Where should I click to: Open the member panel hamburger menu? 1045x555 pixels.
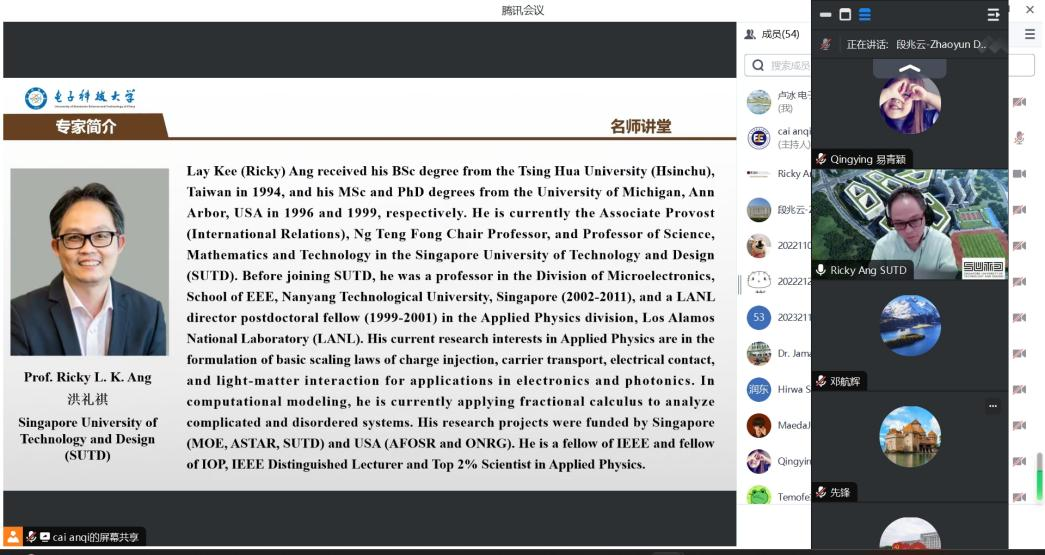(1030, 34)
